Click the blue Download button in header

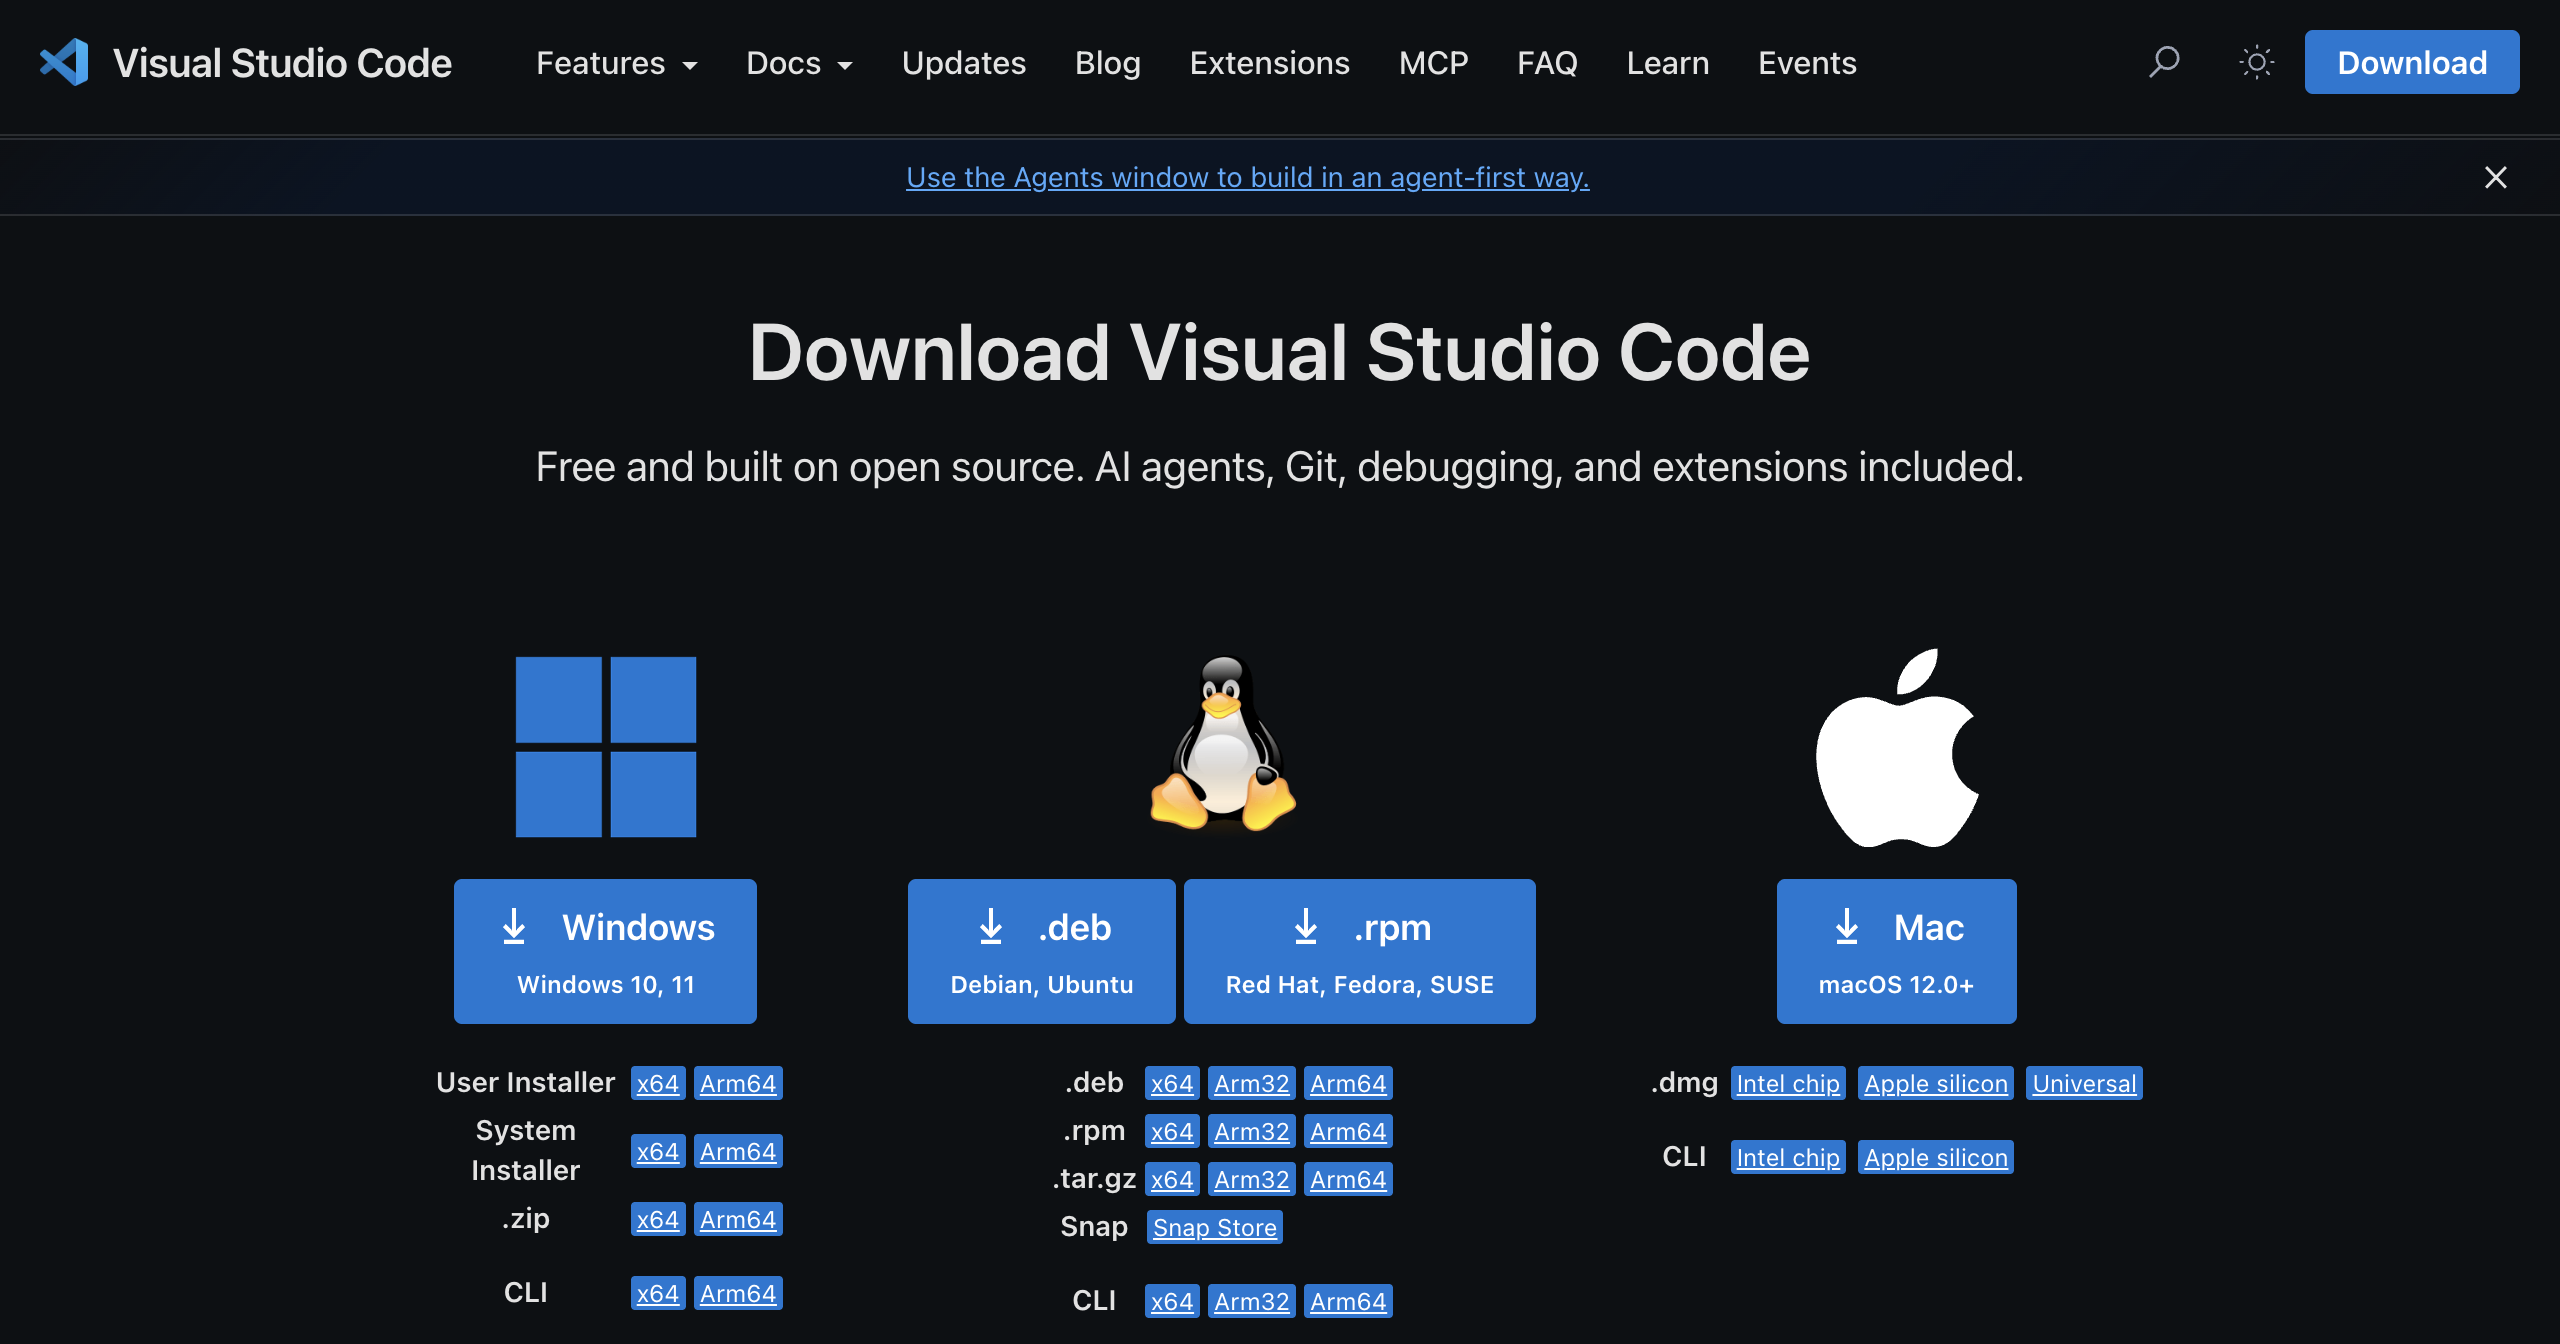pyautogui.click(x=2412, y=62)
